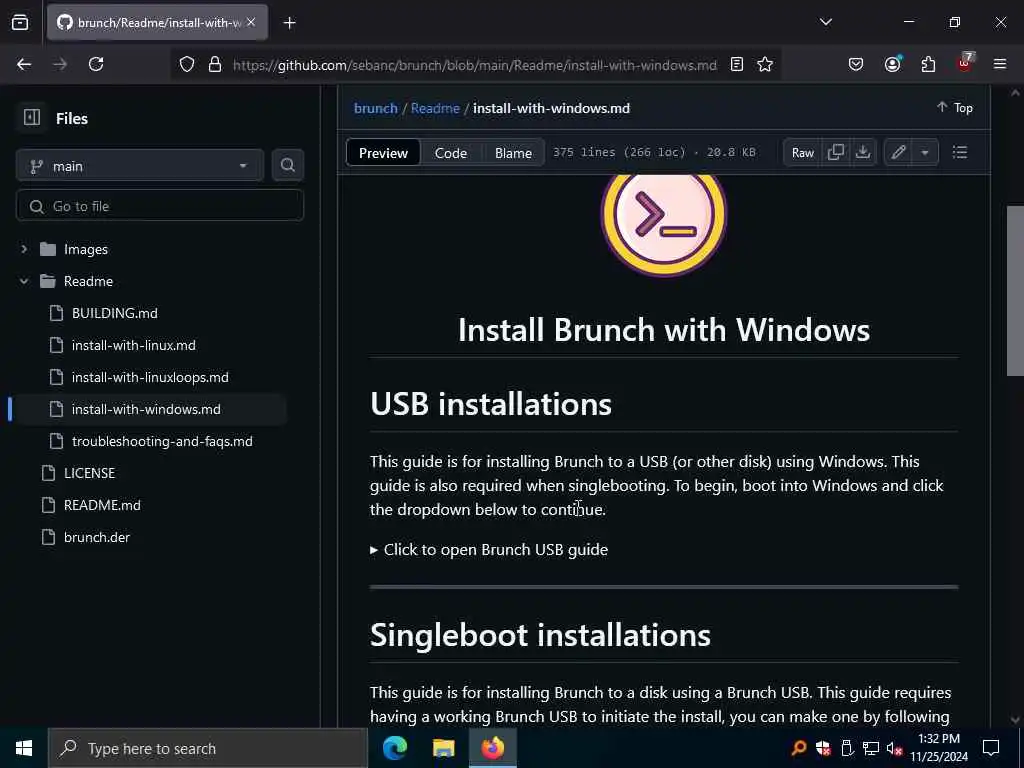Click the page vertical scrollbar thumb
The width and height of the screenshot is (1024, 768).
pyautogui.click(x=1014, y=291)
